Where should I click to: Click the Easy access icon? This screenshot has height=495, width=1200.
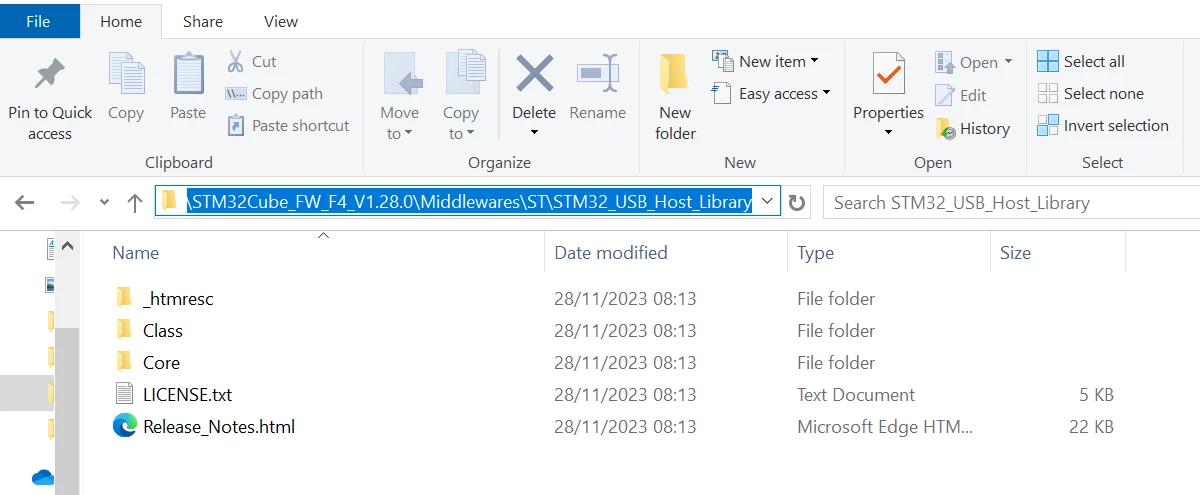[x=722, y=93]
